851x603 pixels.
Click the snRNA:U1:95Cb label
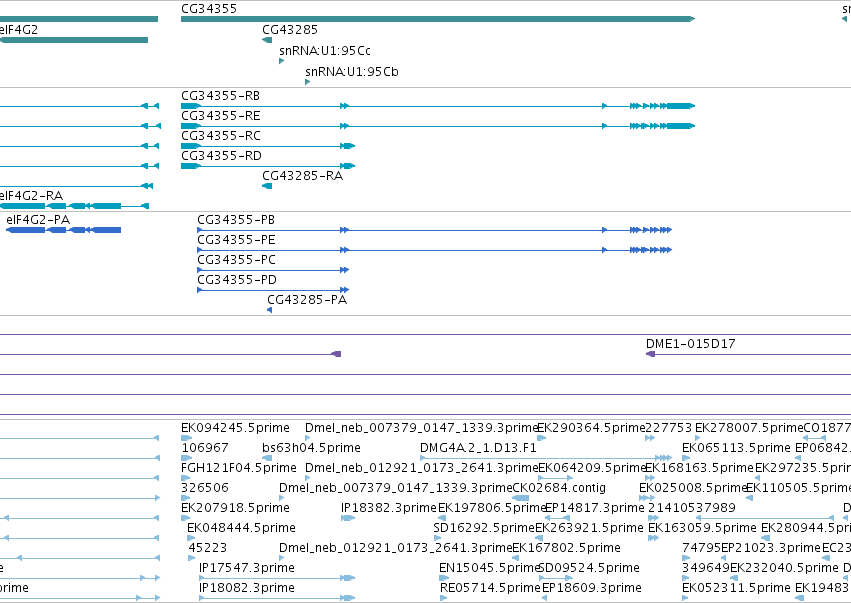coord(352,72)
